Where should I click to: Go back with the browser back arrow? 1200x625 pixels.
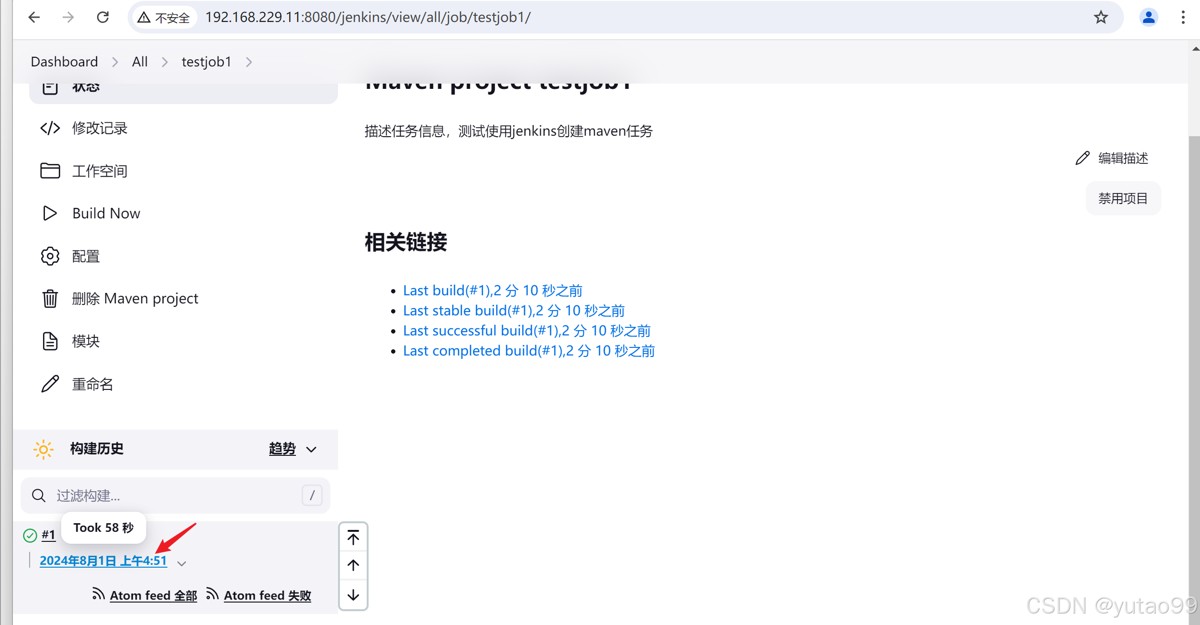click(x=34, y=17)
